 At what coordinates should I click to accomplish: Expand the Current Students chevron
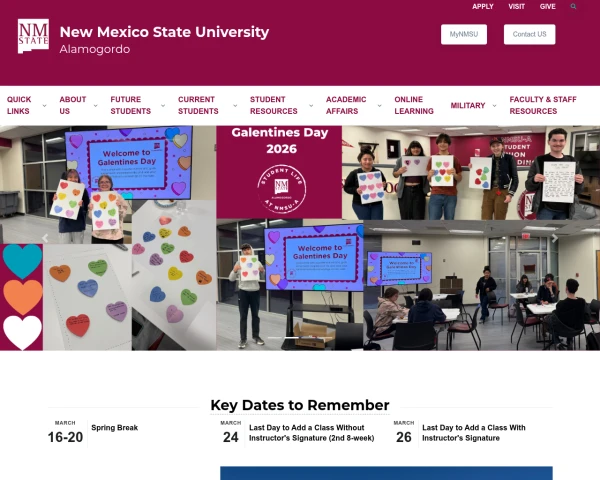(x=235, y=106)
